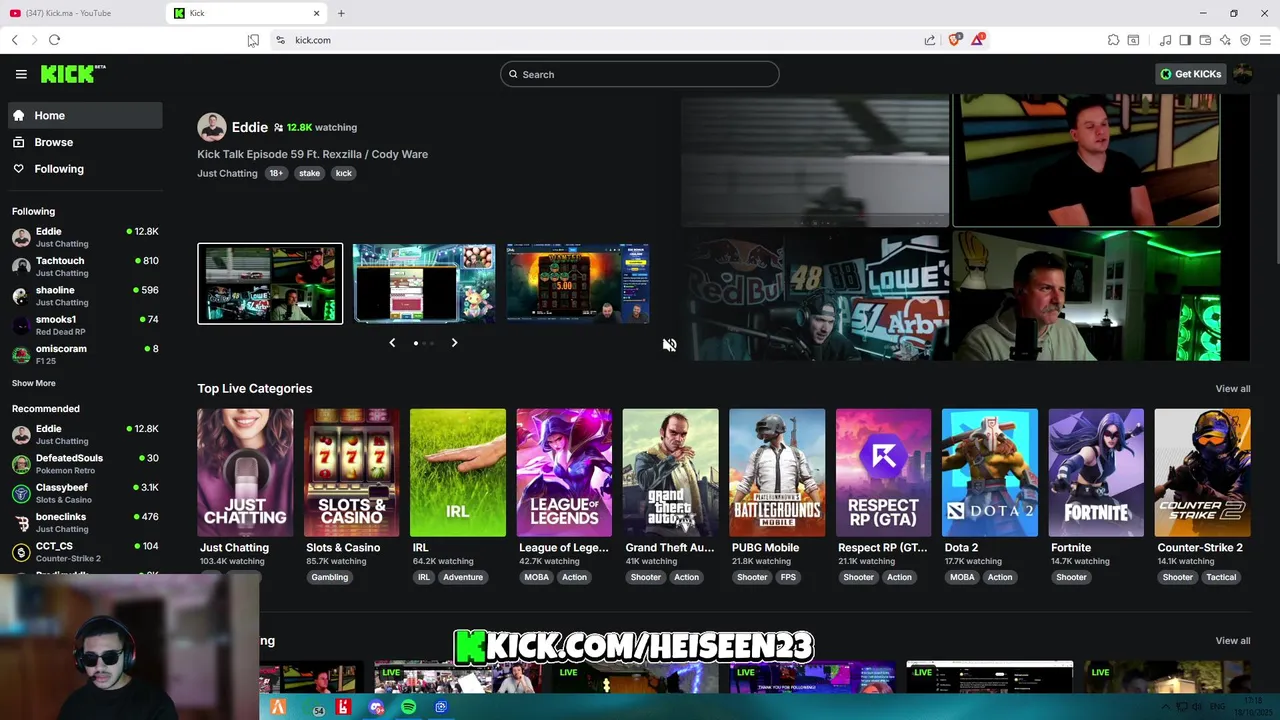Open CCT_CS in the Recommended list
Viewport: 1280px width, 720px height.
point(85,552)
